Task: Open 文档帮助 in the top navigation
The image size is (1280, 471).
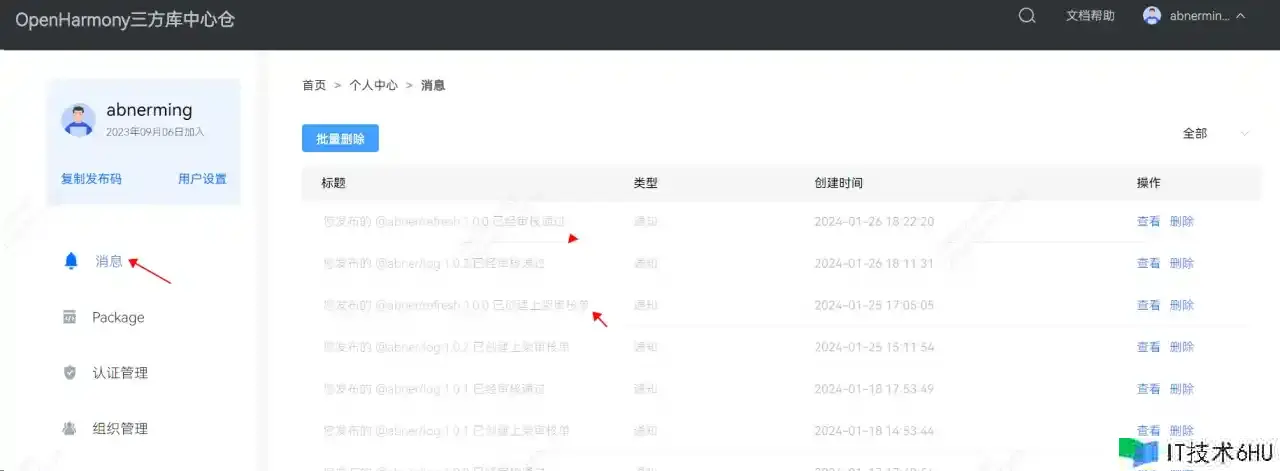Action: tap(1090, 16)
